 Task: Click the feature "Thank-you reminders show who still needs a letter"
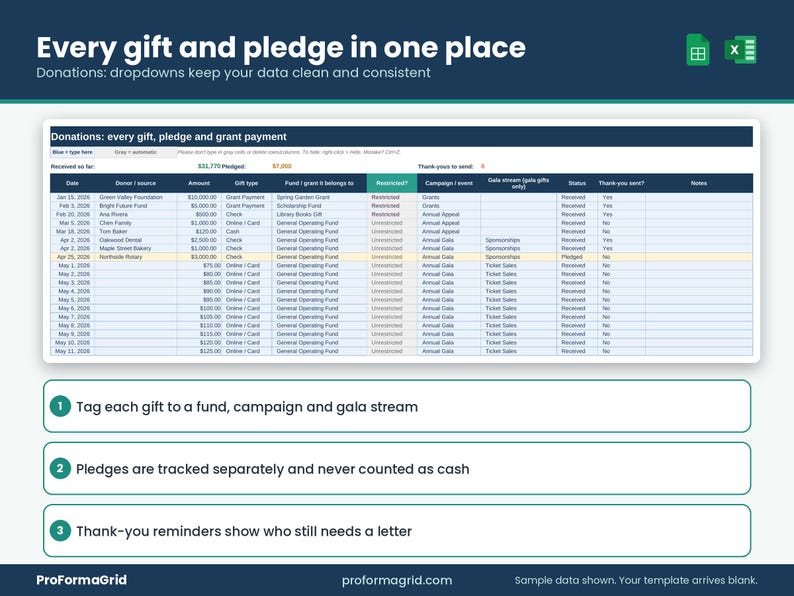pos(397,531)
